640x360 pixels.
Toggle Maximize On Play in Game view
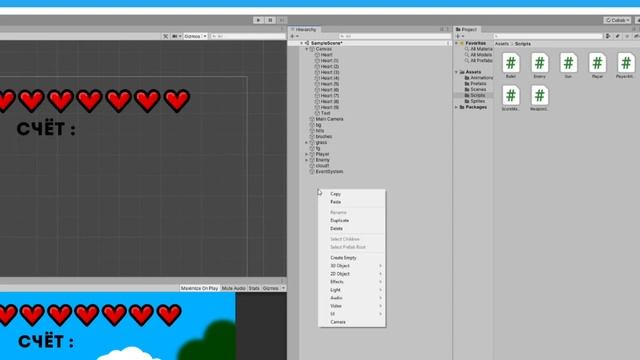[199, 288]
